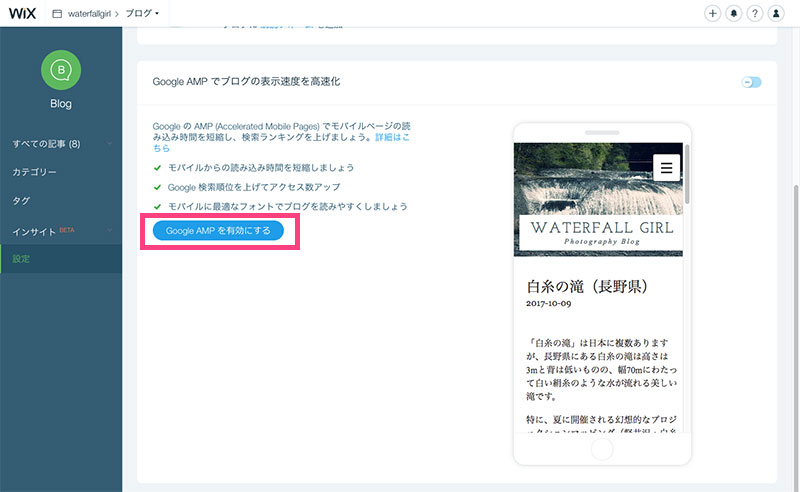The image size is (800, 492).
Task: Click the Blog label under the icon
Action: tap(61, 104)
